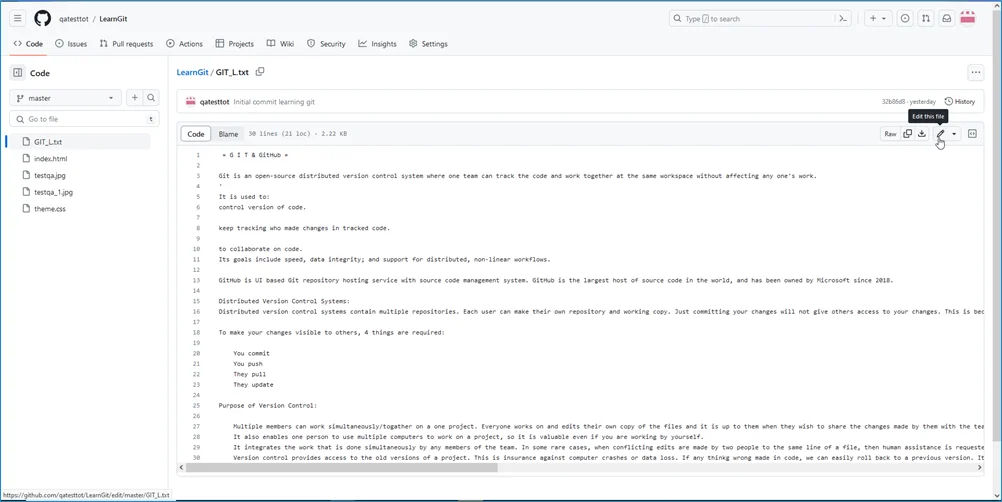
Task: Expand more edit options dropdown arrow
Action: [x=954, y=133]
